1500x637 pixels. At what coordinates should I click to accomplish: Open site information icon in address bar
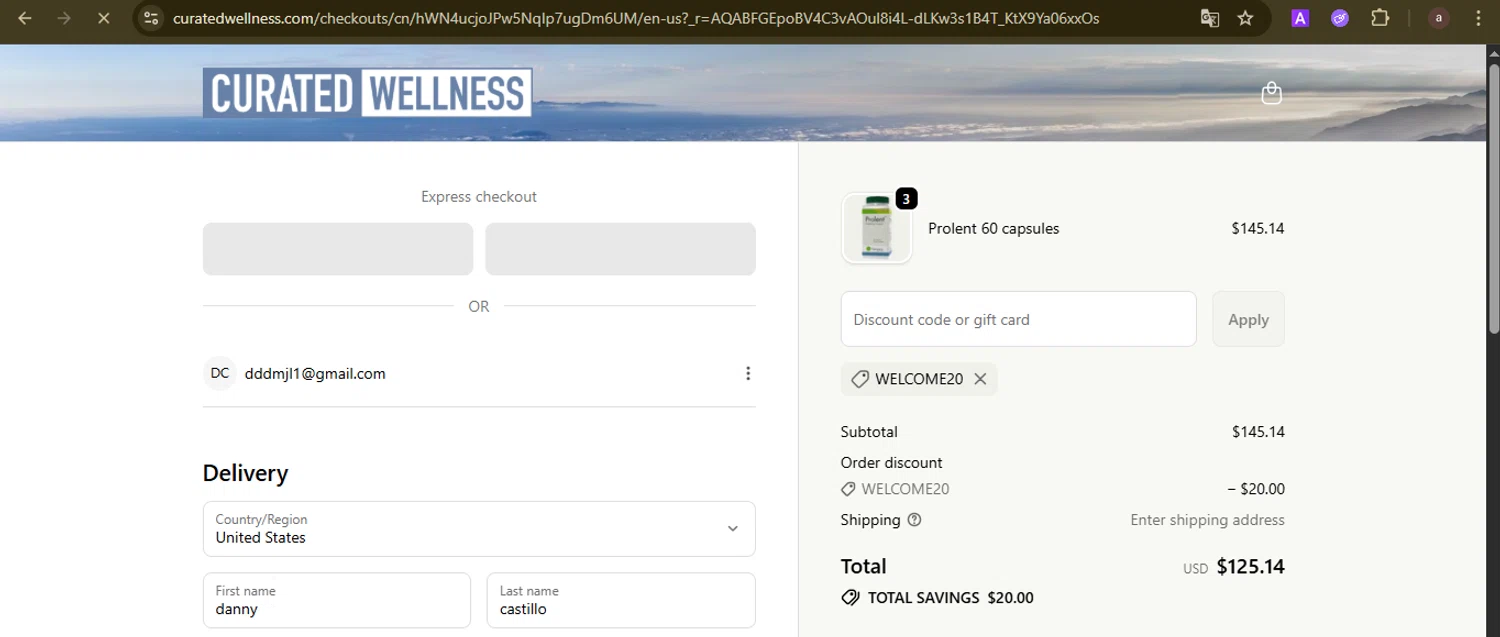tap(150, 18)
